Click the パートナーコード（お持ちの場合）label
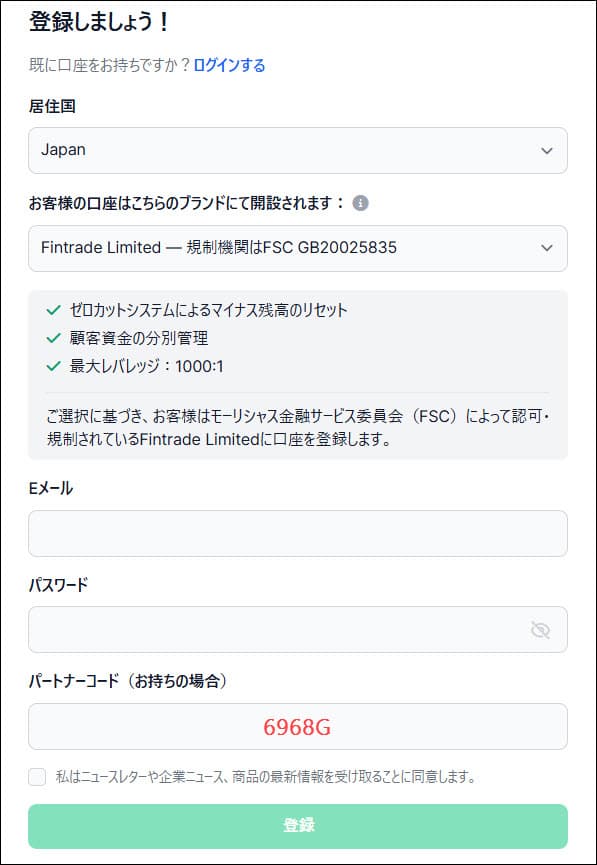Image resolution: width=597 pixels, height=865 pixels. point(128,681)
